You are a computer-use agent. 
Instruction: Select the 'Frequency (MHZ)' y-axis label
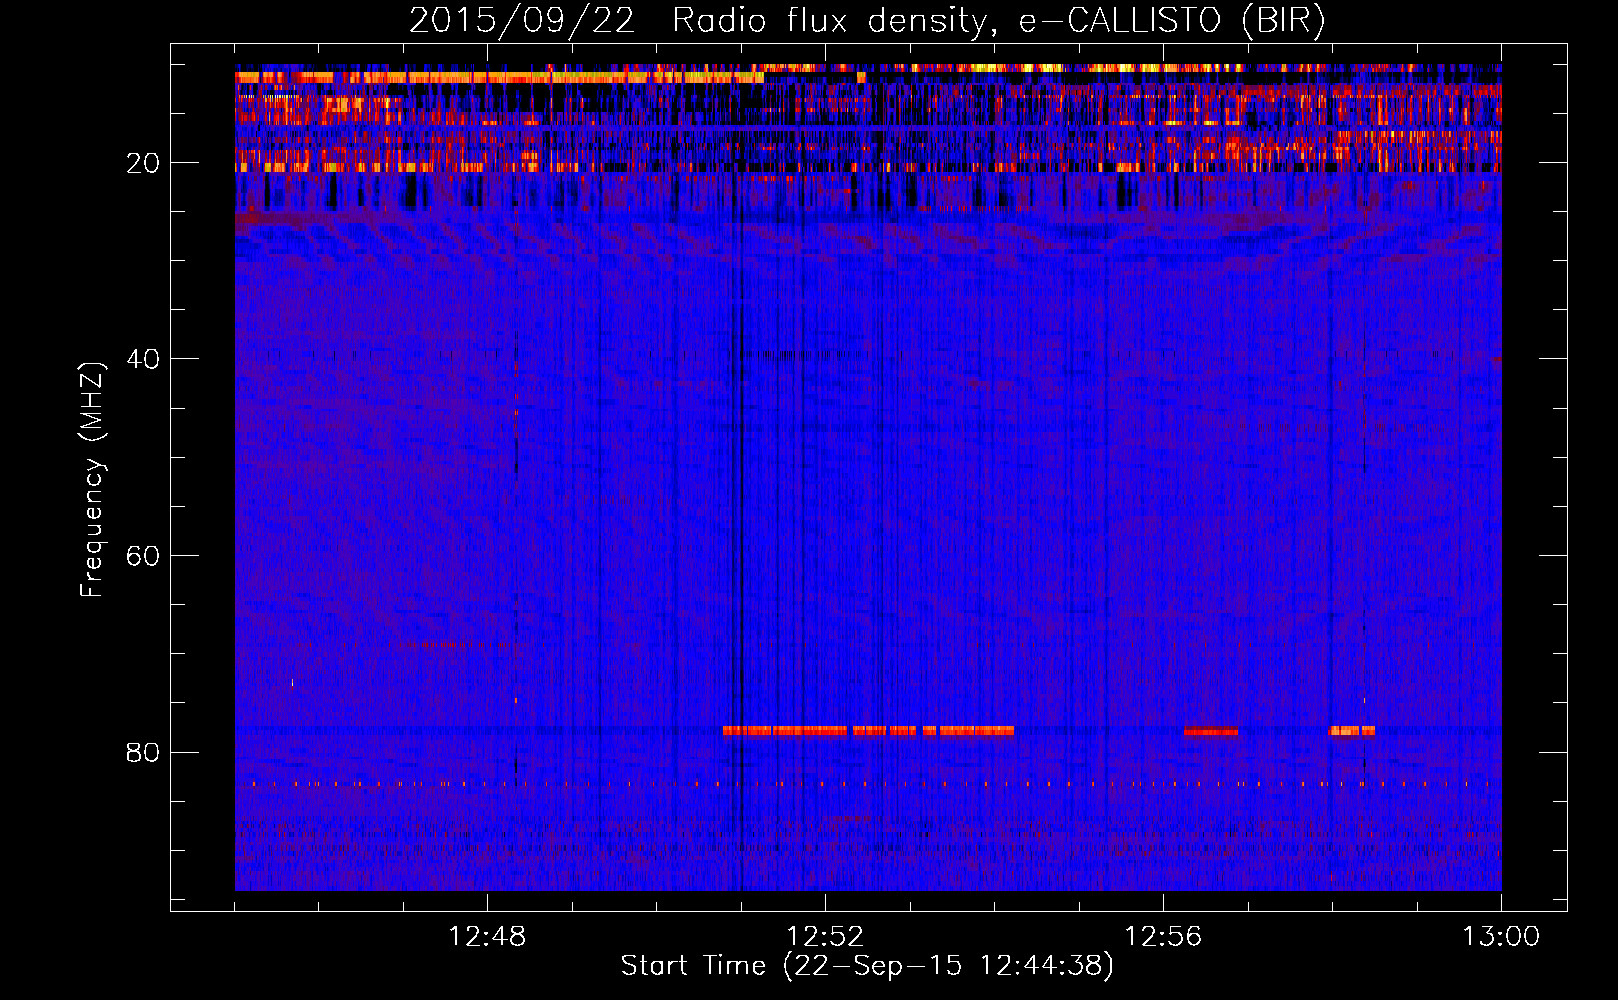pos(92,480)
